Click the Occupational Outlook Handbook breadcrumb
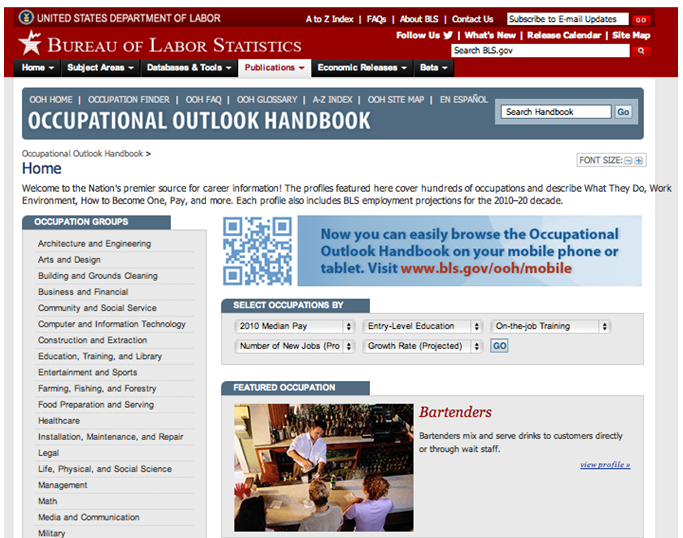 tap(82, 154)
